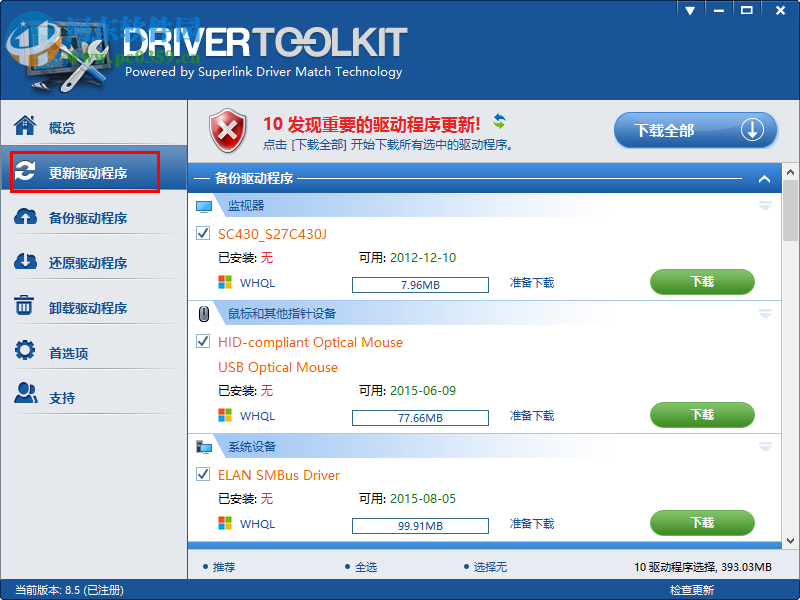Deselect the HID-compliant Optical Mouse driver
This screenshot has width=800, height=600.
point(203,342)
